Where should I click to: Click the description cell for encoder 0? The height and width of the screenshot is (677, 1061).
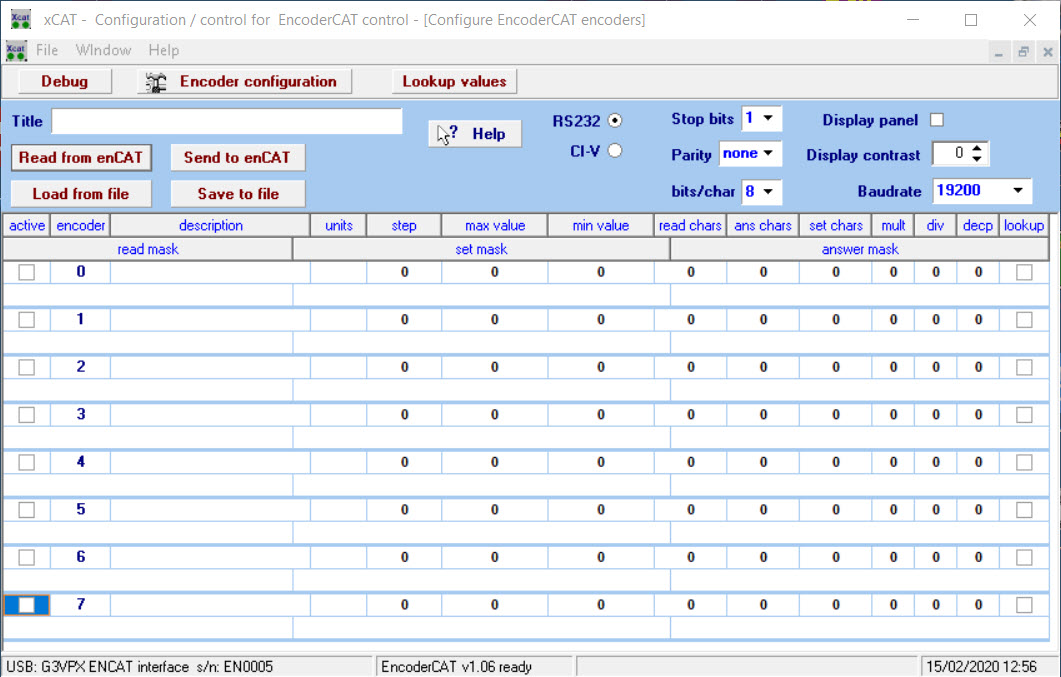(210, 272)
